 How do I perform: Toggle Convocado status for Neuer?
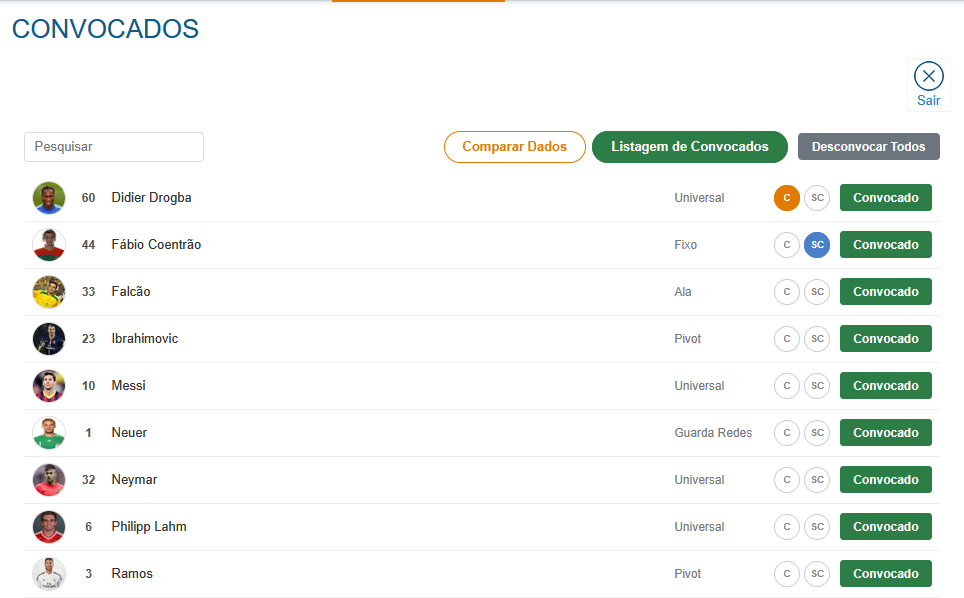[886, 433]
